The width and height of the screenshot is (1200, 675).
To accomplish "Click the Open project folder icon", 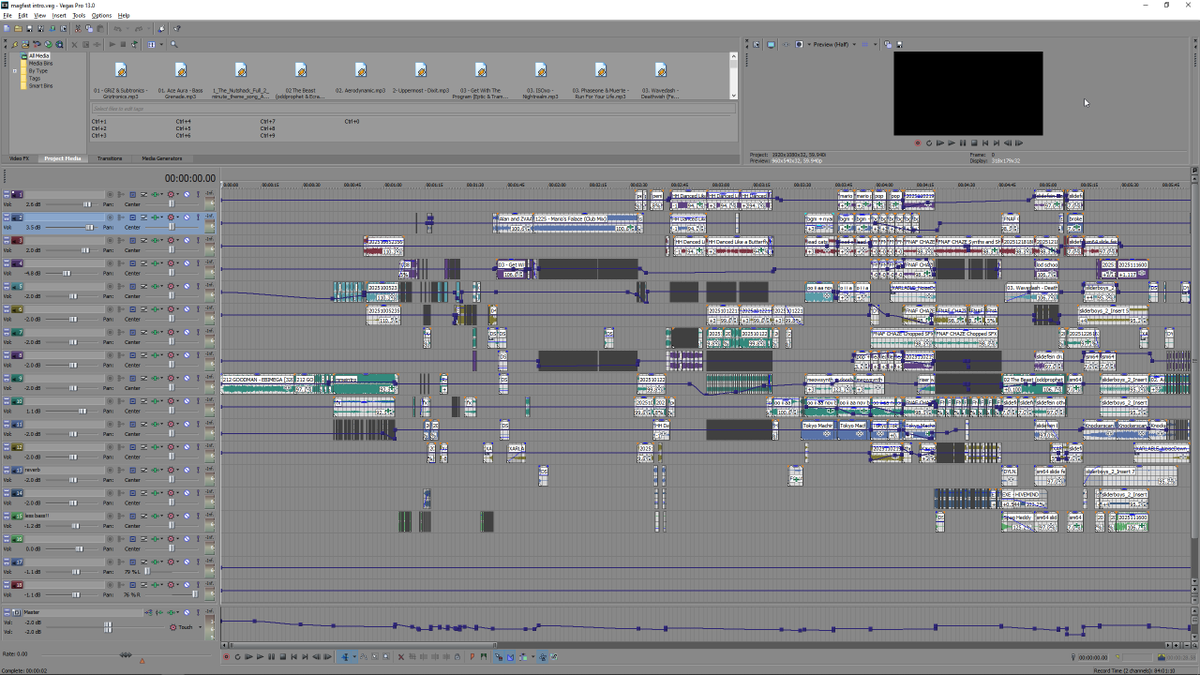I will (18, 28).
